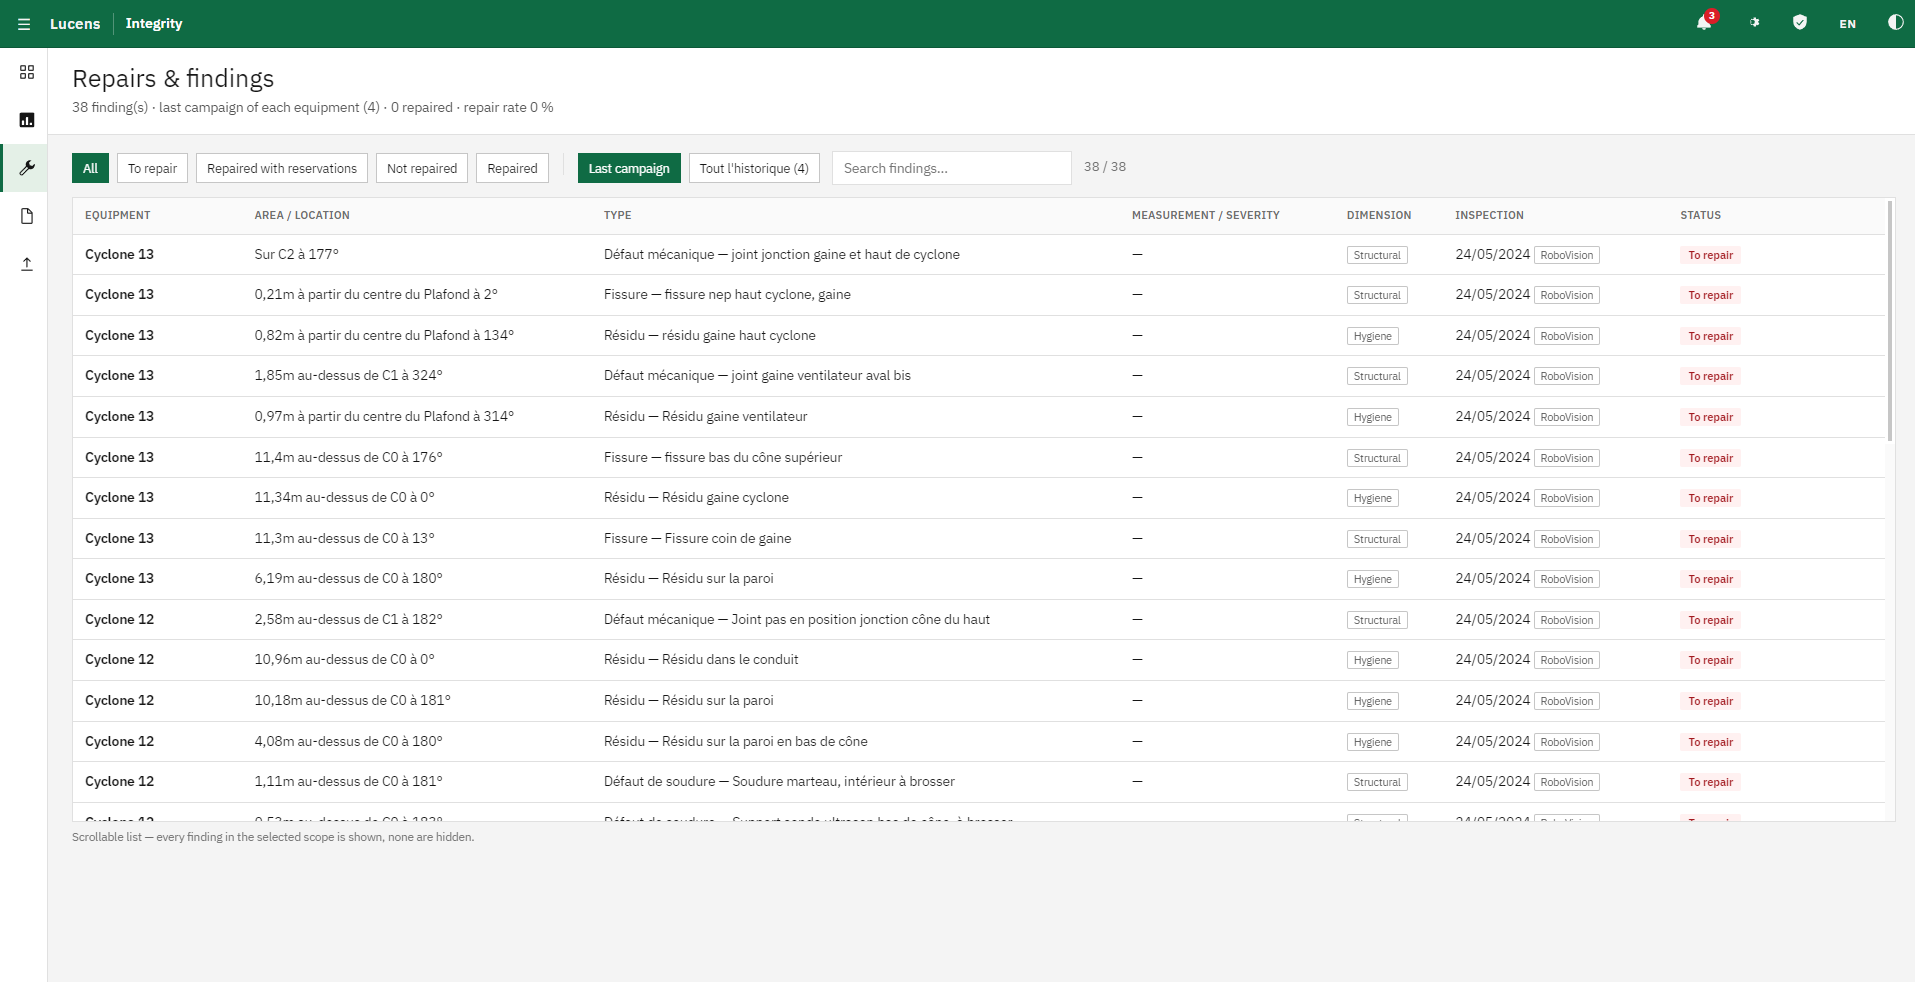The image size is (1915, 982).
Task: Open settings via the gear icon
Action: click(x=1753, y=23)
